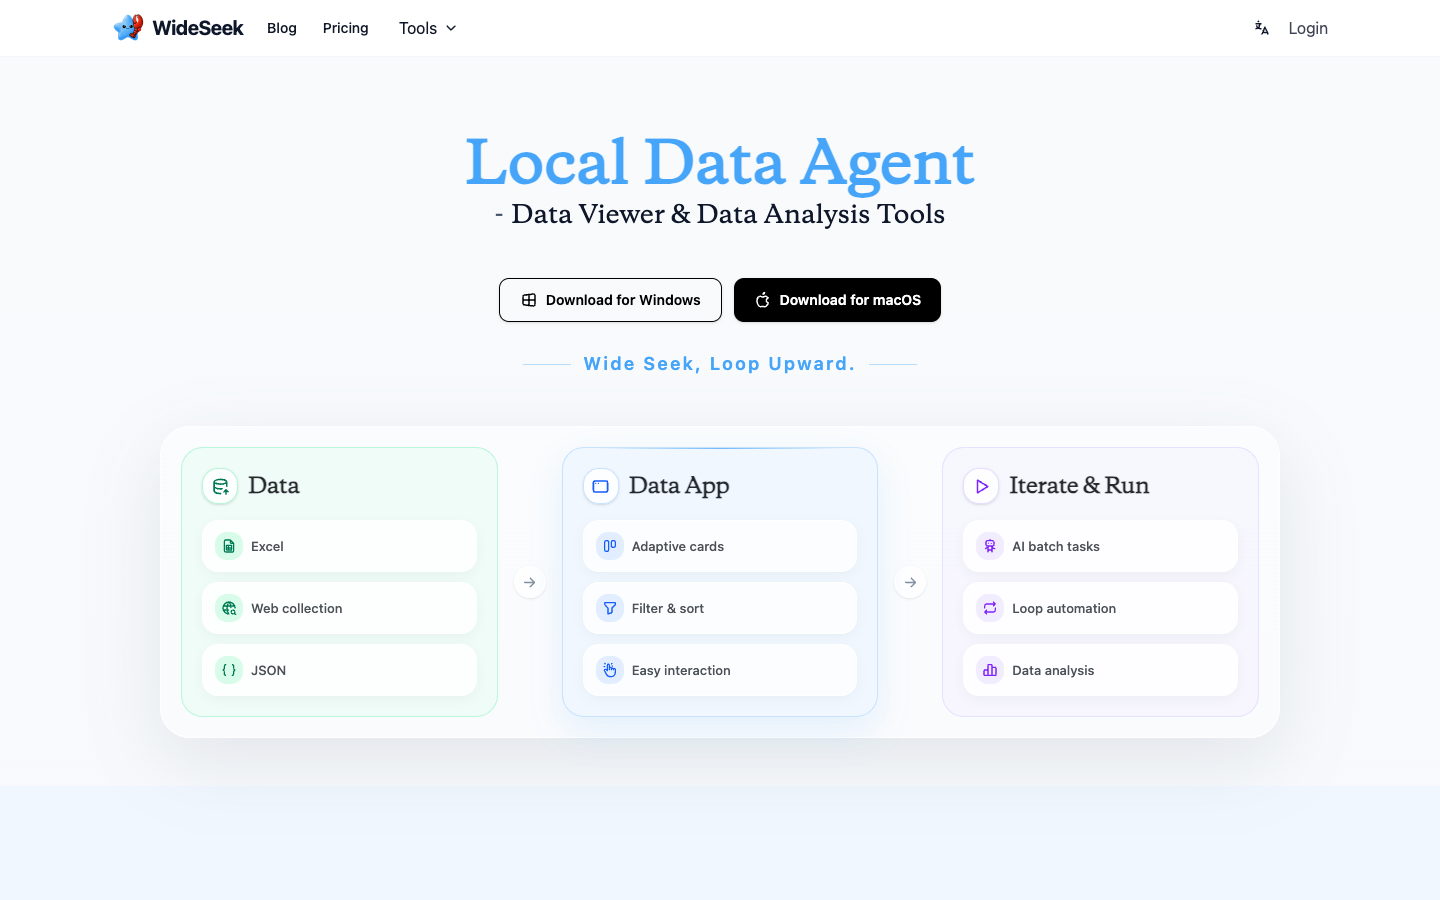1440x900 pixels.
Task: Open the Blog page
Action: tap(282, 28)
